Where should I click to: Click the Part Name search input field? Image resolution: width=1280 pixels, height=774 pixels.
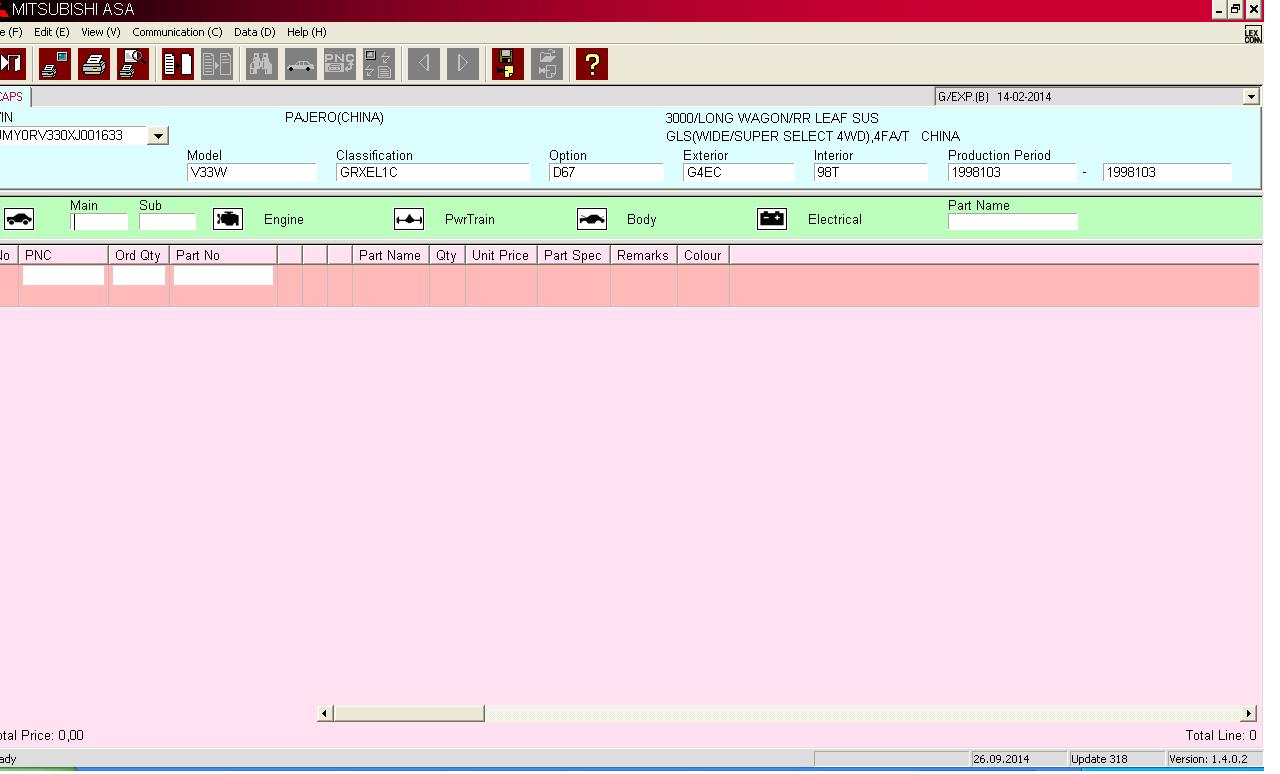[1012, 222]
